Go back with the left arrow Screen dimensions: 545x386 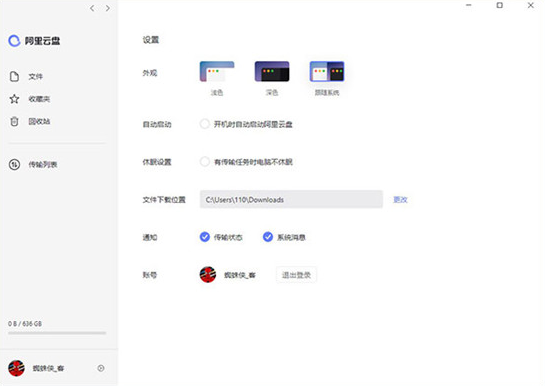[x=92, y=8]
